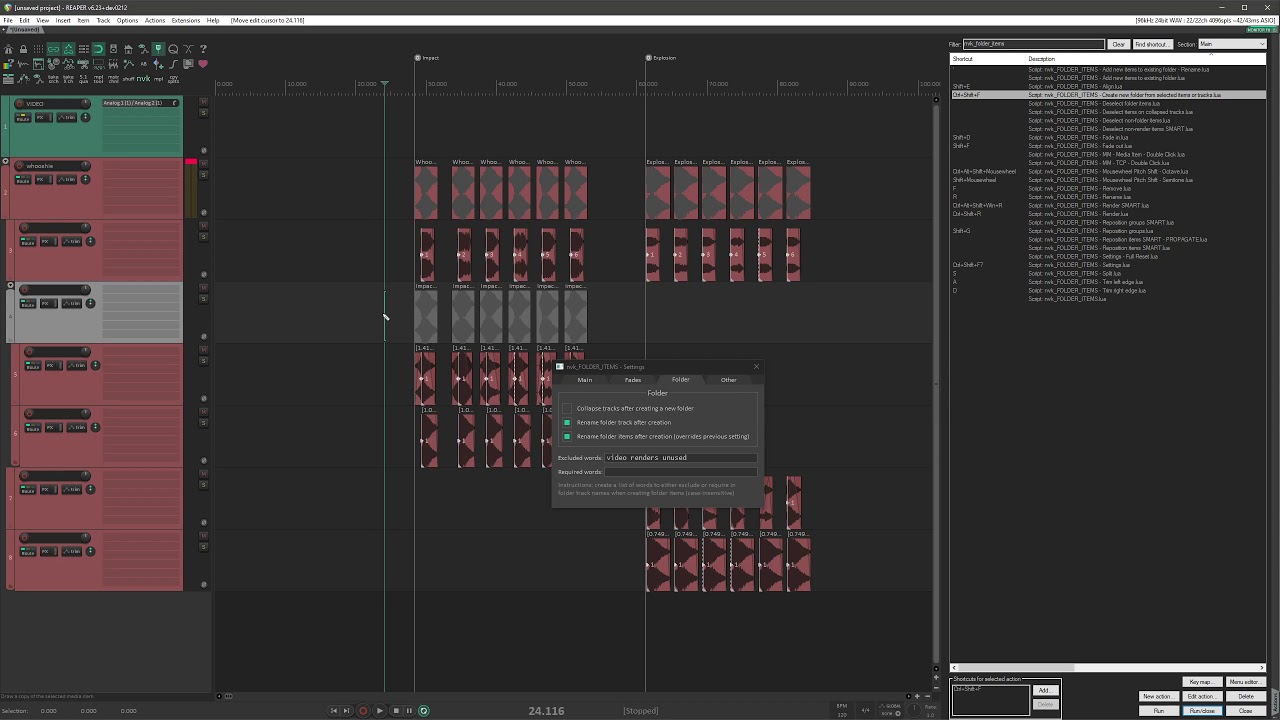
Task: Select the Align.lua action row
Action: 1108,86
